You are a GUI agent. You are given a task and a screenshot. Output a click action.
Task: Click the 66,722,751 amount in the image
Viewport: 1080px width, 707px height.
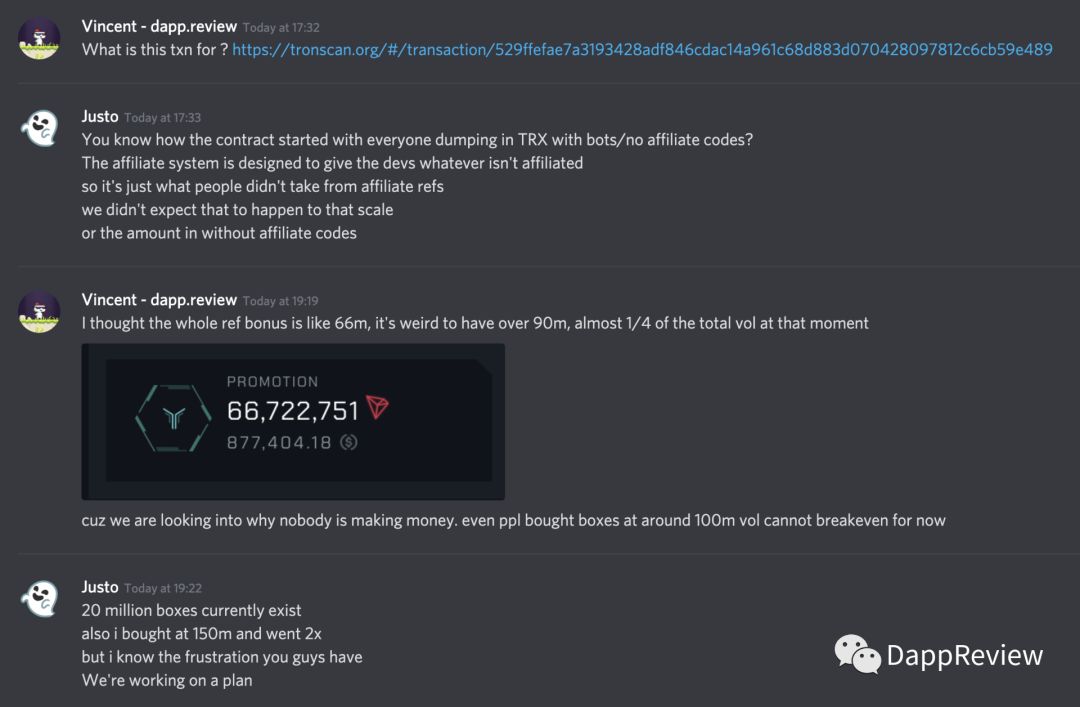(293, 411)
